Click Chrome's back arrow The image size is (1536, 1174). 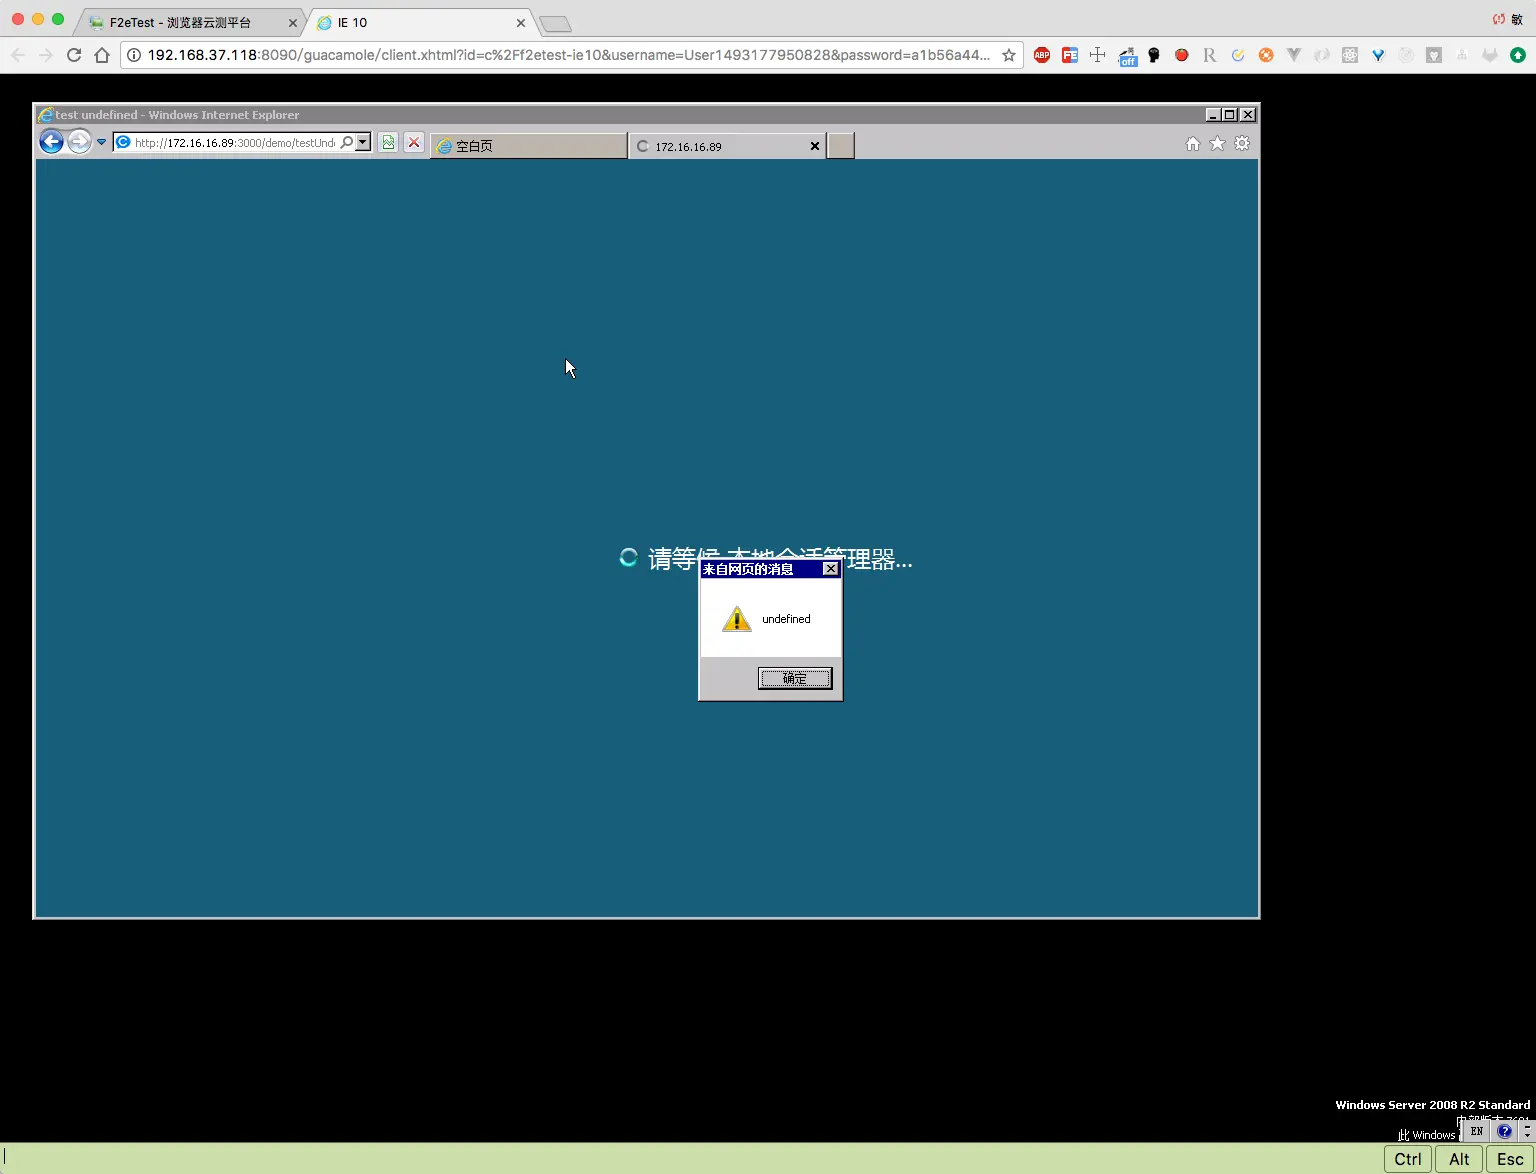[18, 55]
